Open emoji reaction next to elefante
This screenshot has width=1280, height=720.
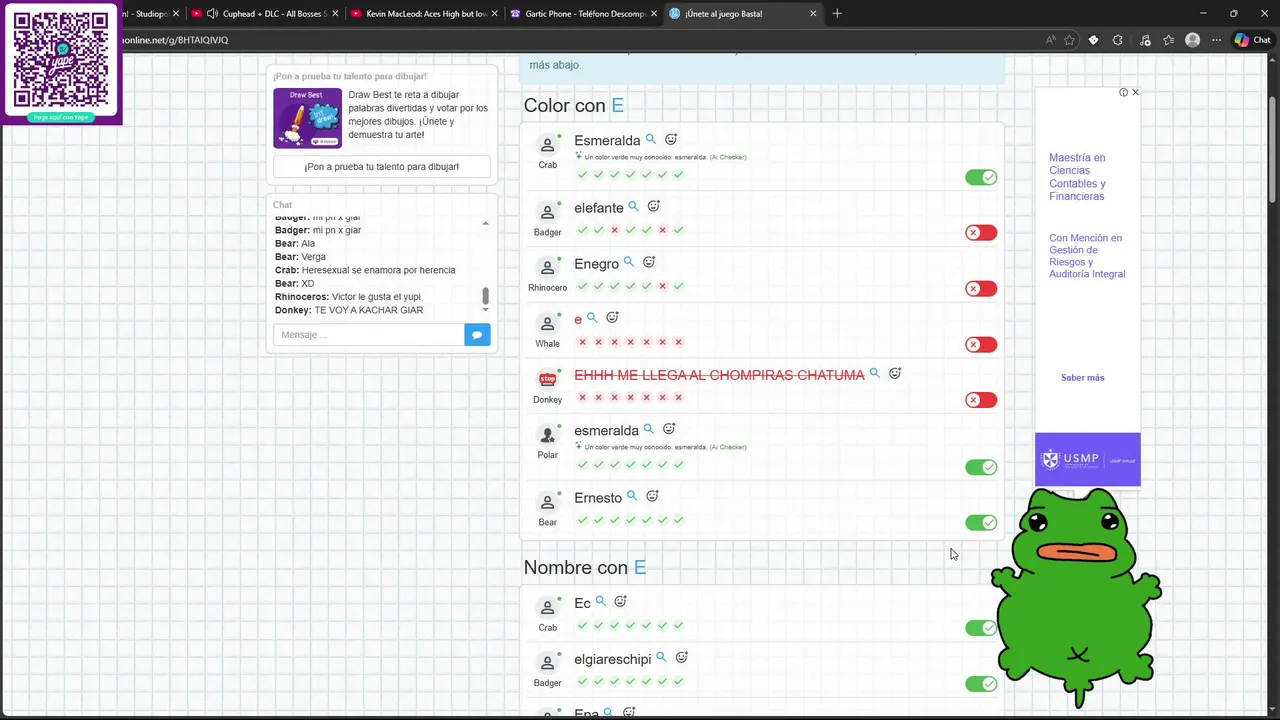[x=654, y=207]
